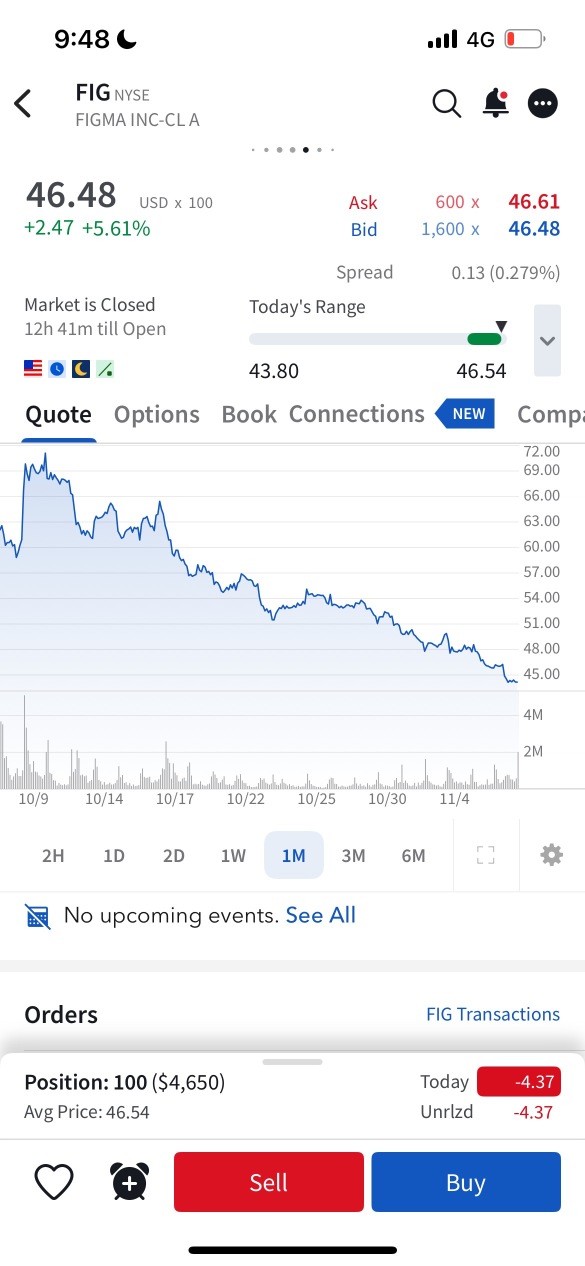The height and width of the screenshot is (1266, 585).
Task: Open the three-dot overflow menu
Action: point(542,103)
